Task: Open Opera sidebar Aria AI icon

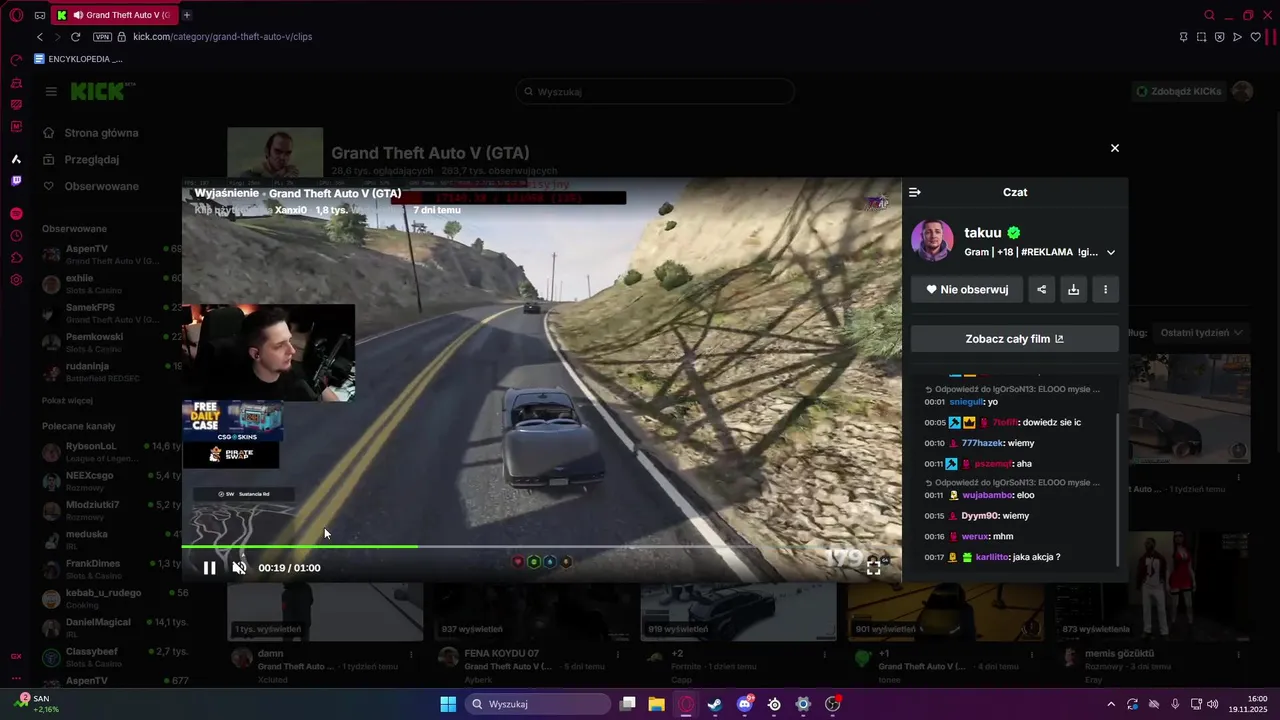Action: point(16,159)
